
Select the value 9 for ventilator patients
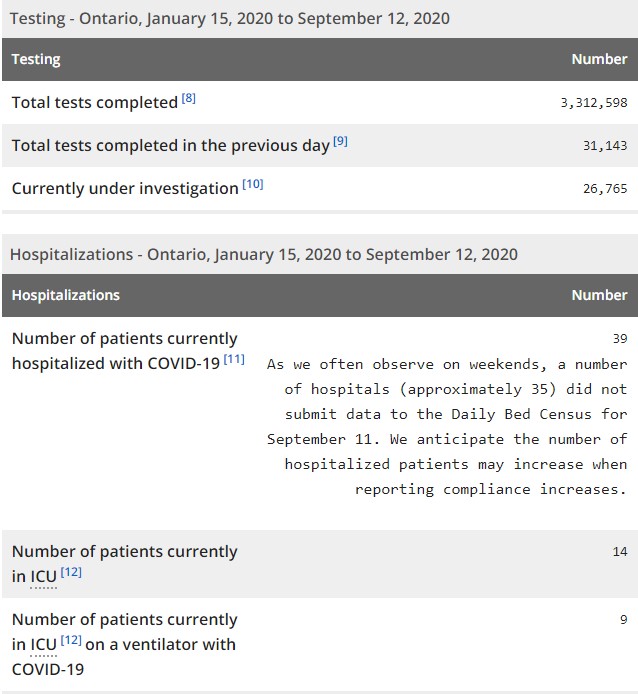[x=623, y=620]
